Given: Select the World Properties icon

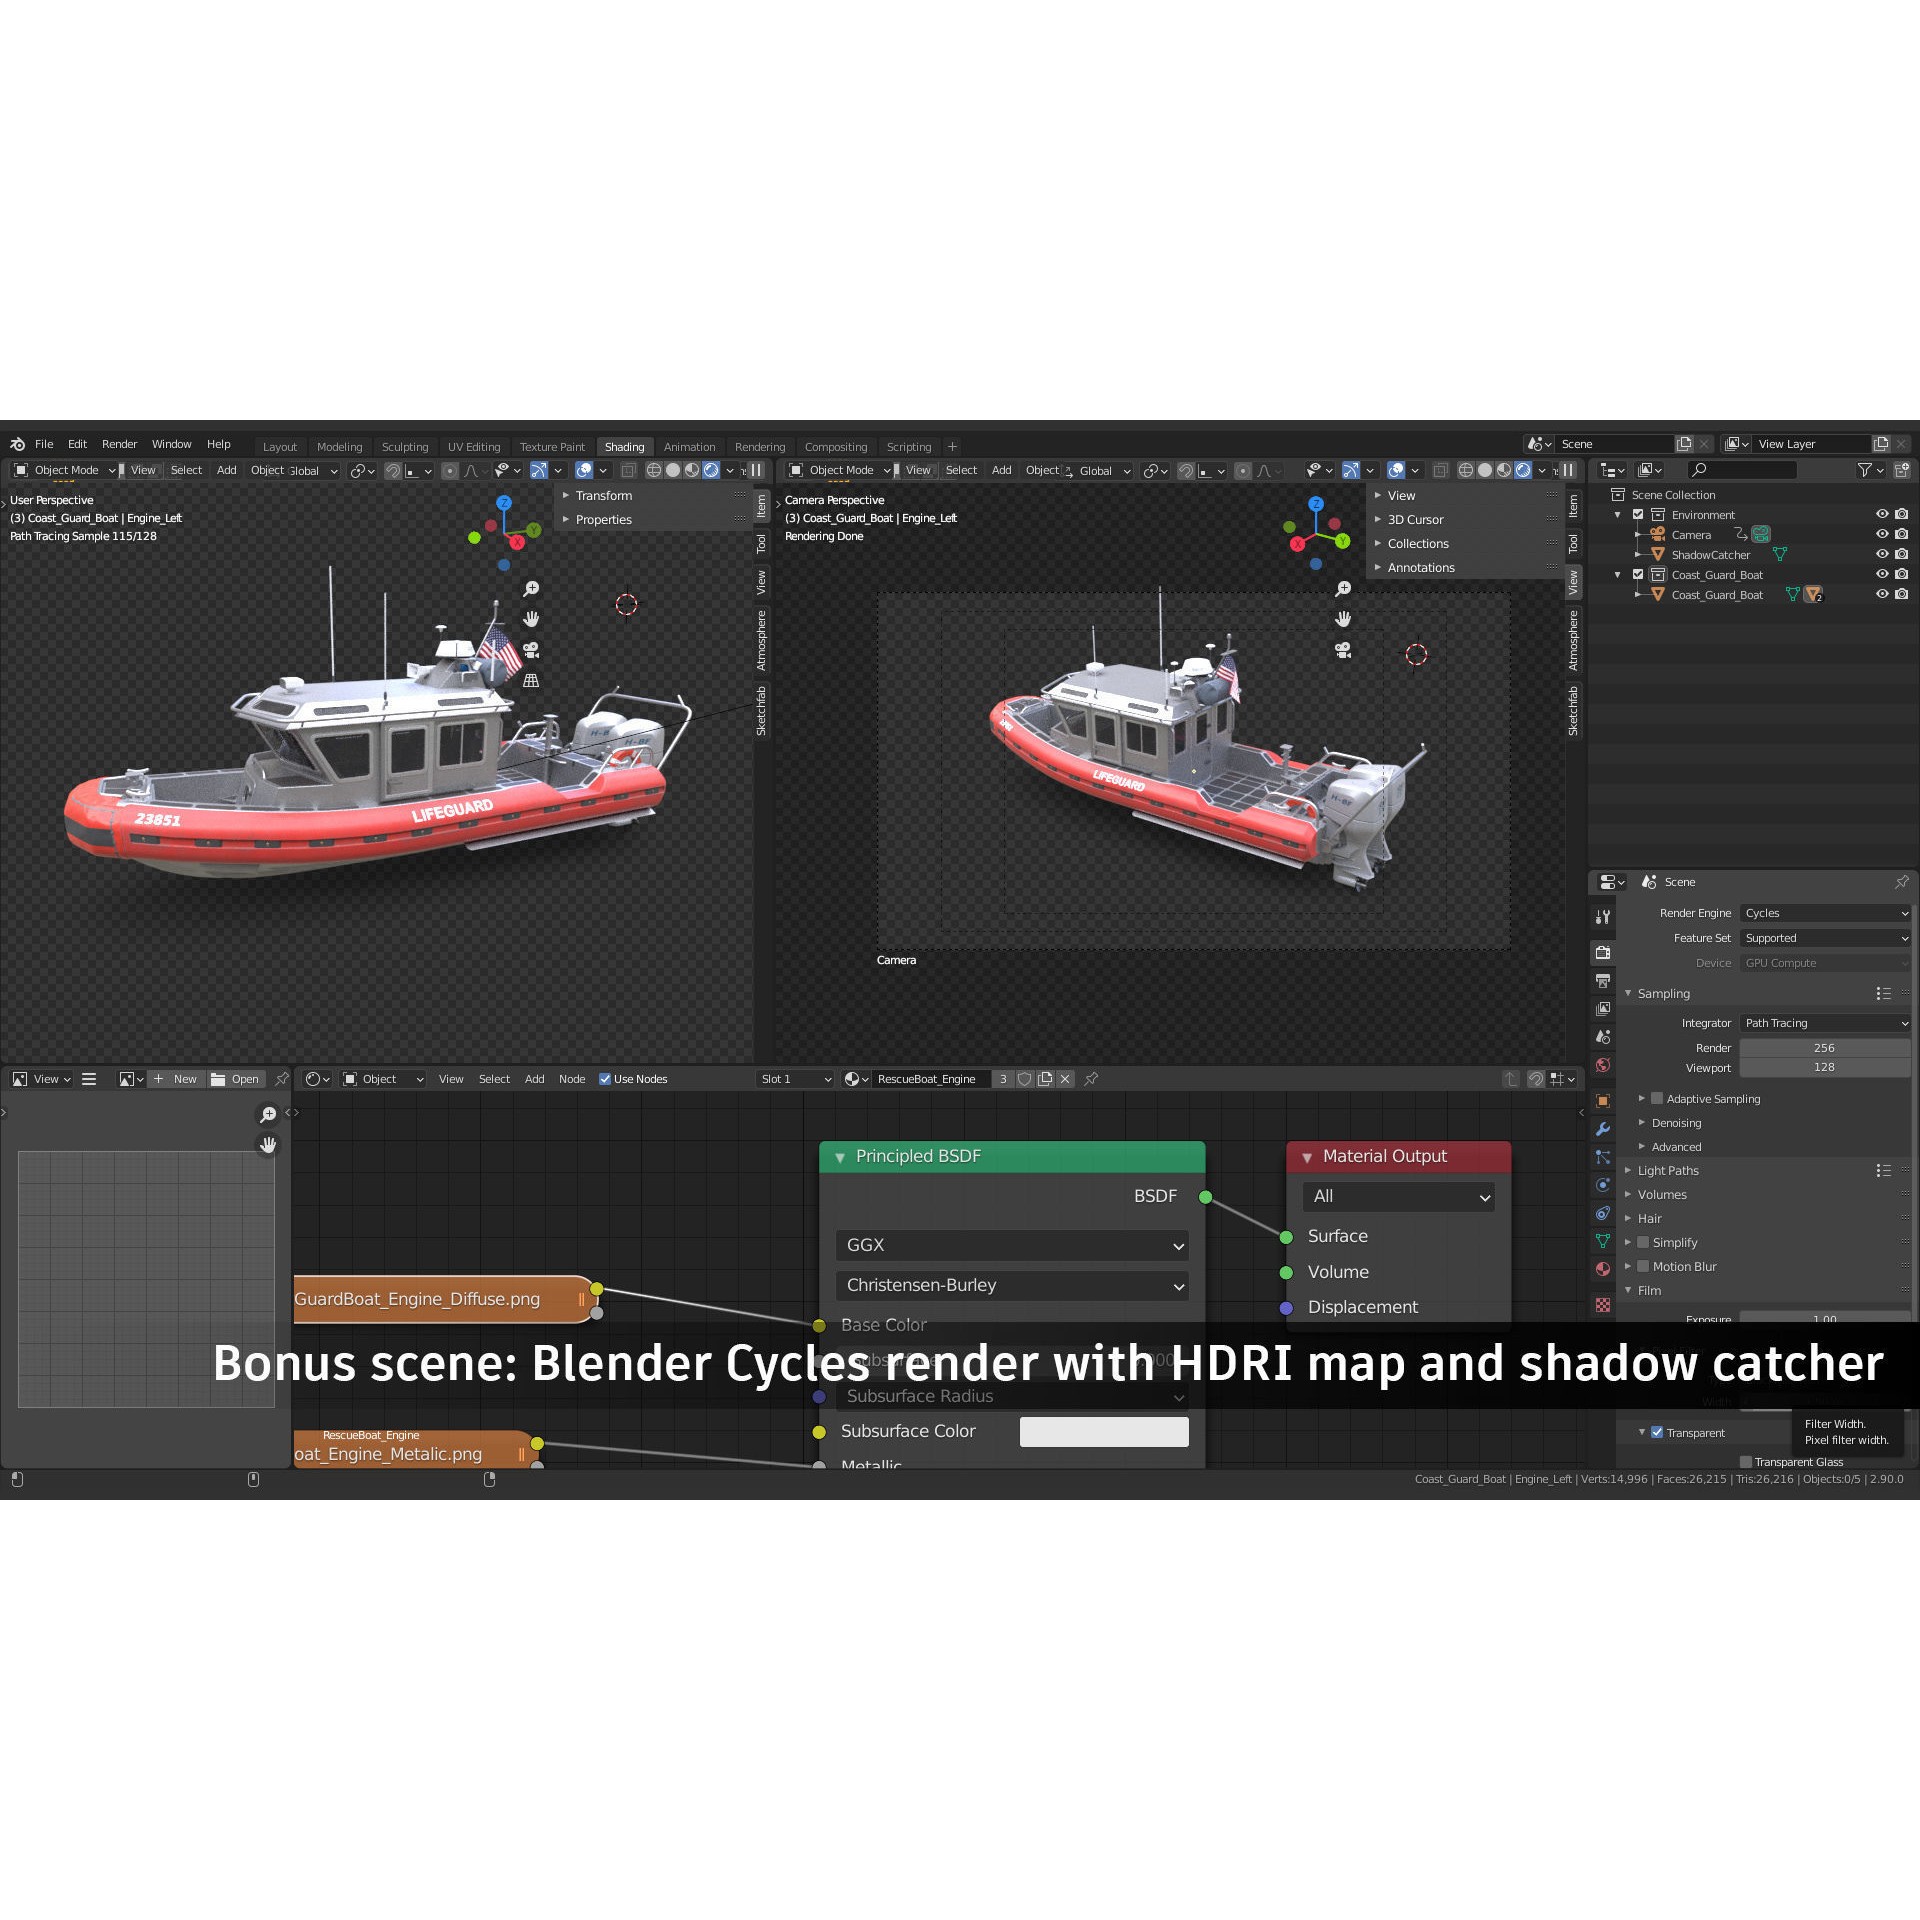Looking at the screenshot, I should [x=1603, y=1064].
